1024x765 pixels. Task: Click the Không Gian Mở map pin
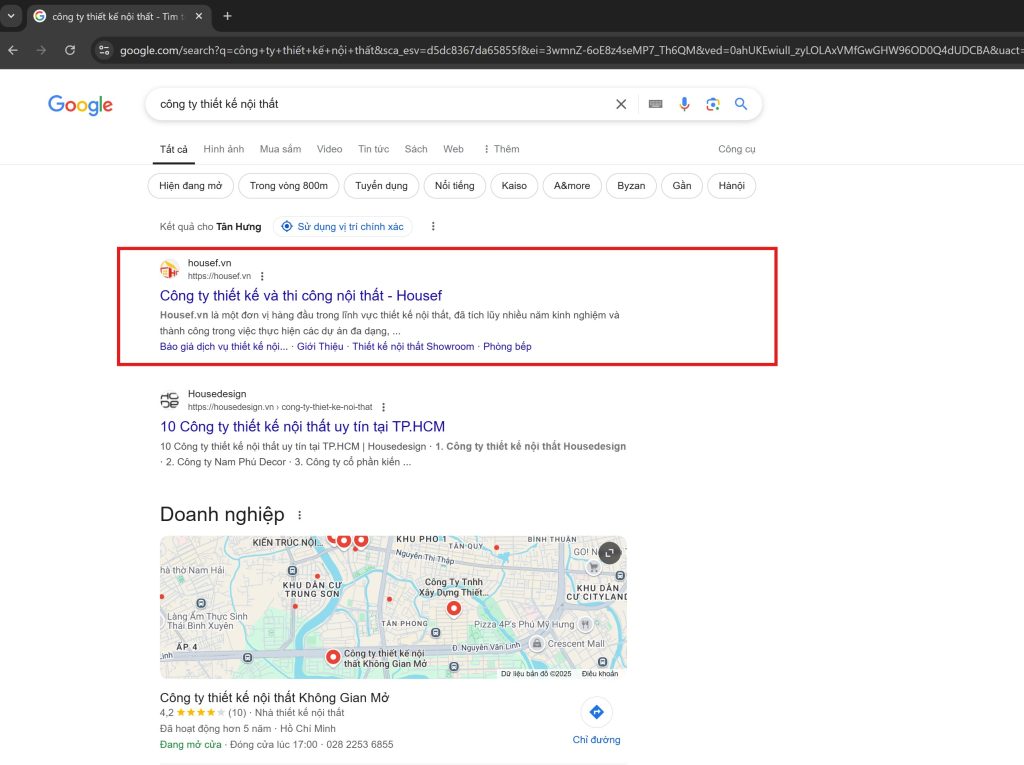coord(332,657)
